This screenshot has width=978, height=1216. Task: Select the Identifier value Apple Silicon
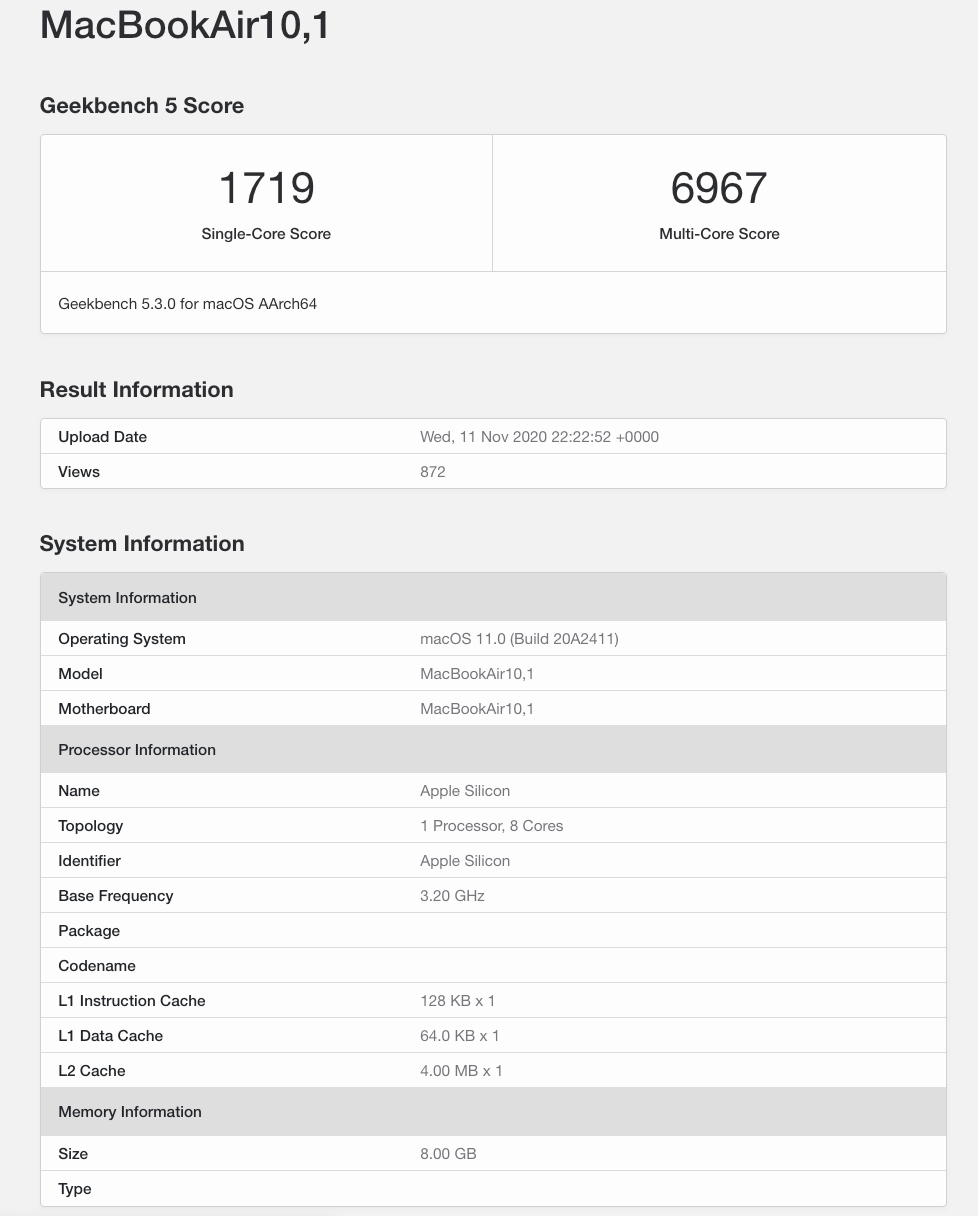coord(465,861)
